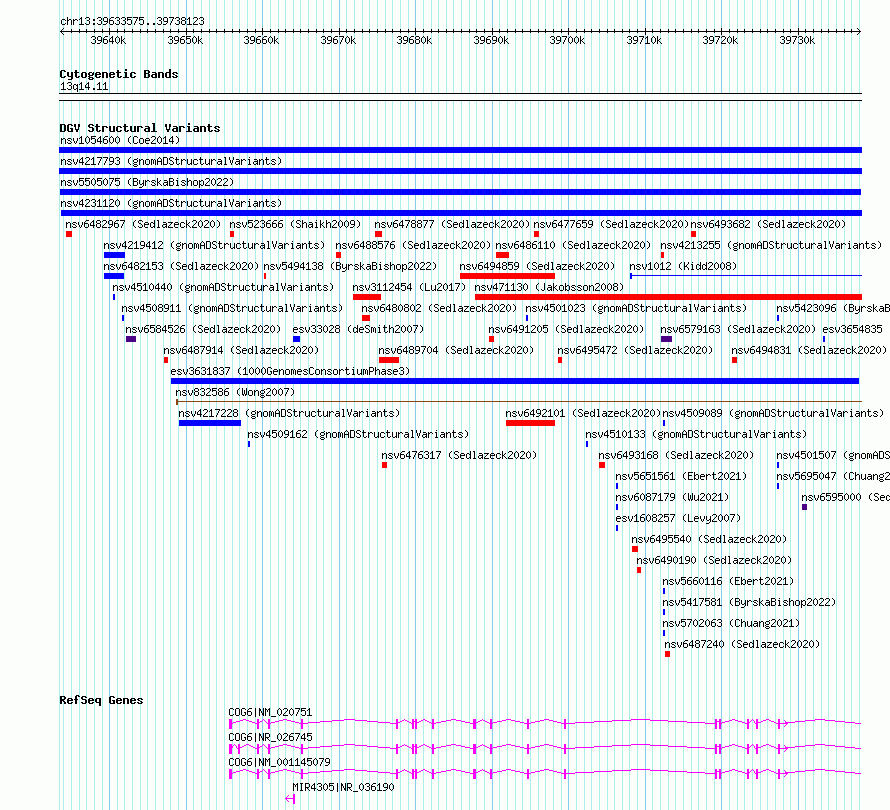Select red bar under nsv6489704
This screenshot has height=810, width=890.
pos(389,360)
